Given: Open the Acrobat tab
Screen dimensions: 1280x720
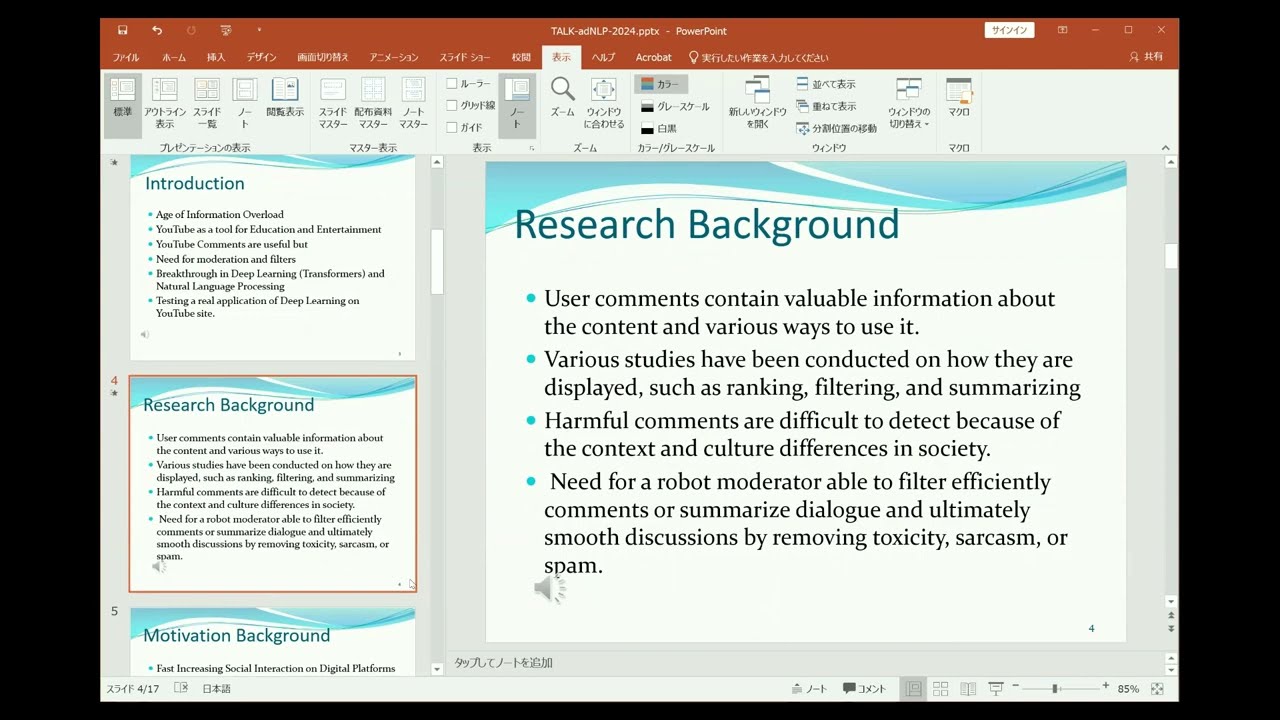Looking at the screenshot, I should tap(654, 57).
